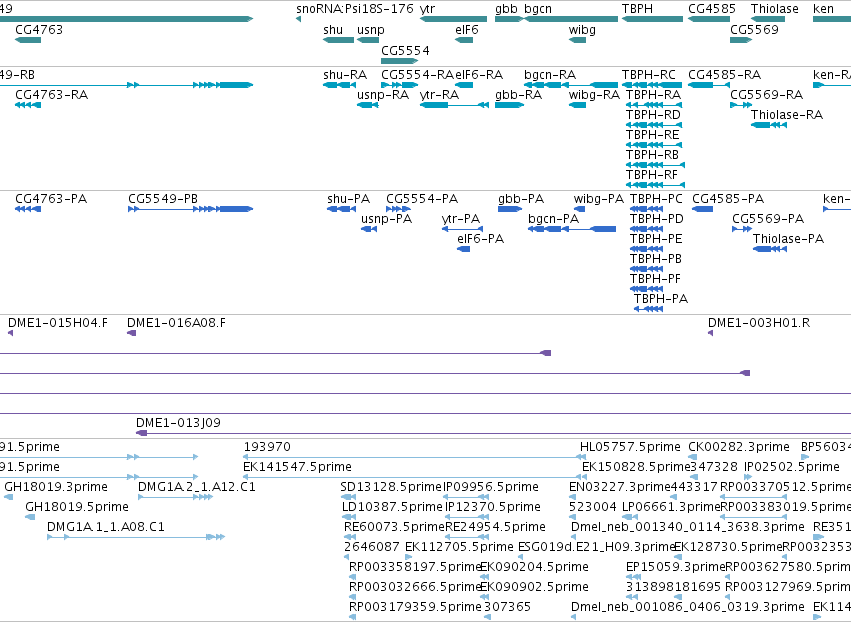Select the TBPH-RF transcript label

[652, 175]
